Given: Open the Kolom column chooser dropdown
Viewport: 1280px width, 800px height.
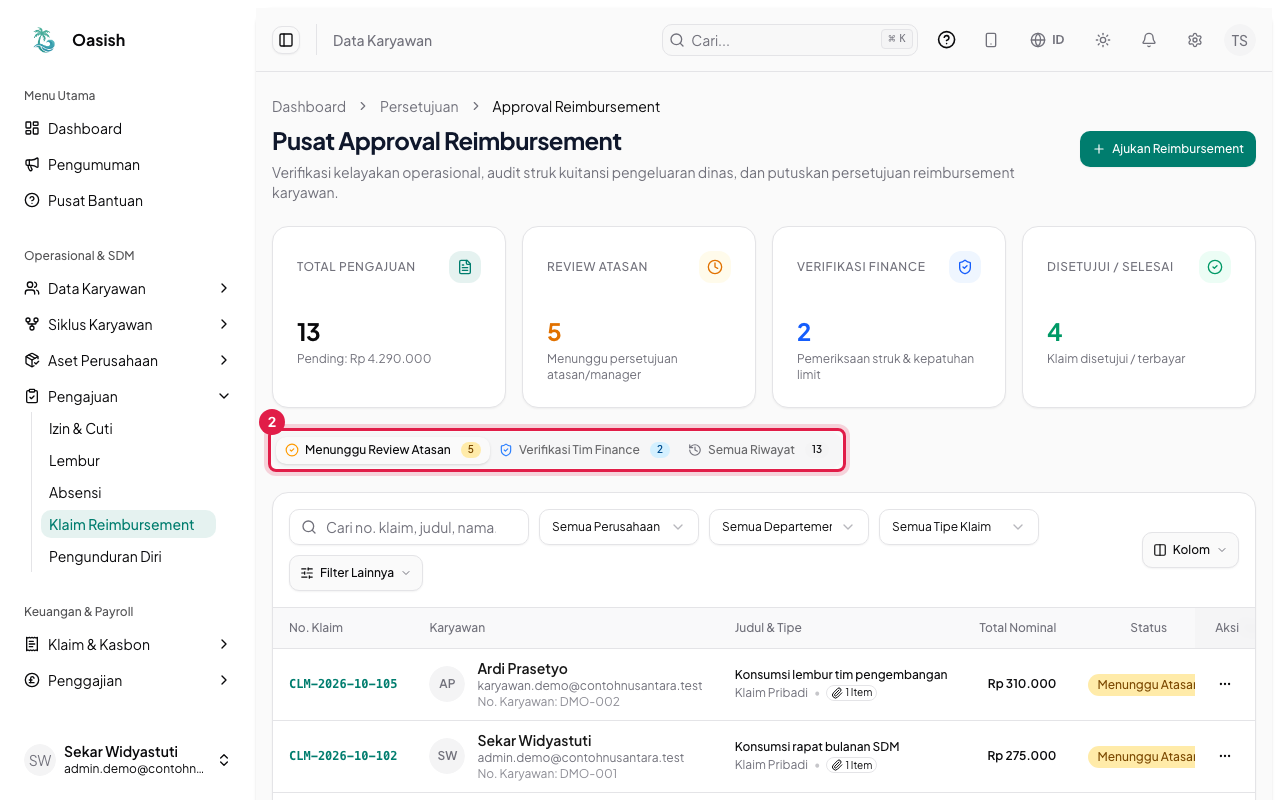Looking at the screenshot, I should (1190, 550).
